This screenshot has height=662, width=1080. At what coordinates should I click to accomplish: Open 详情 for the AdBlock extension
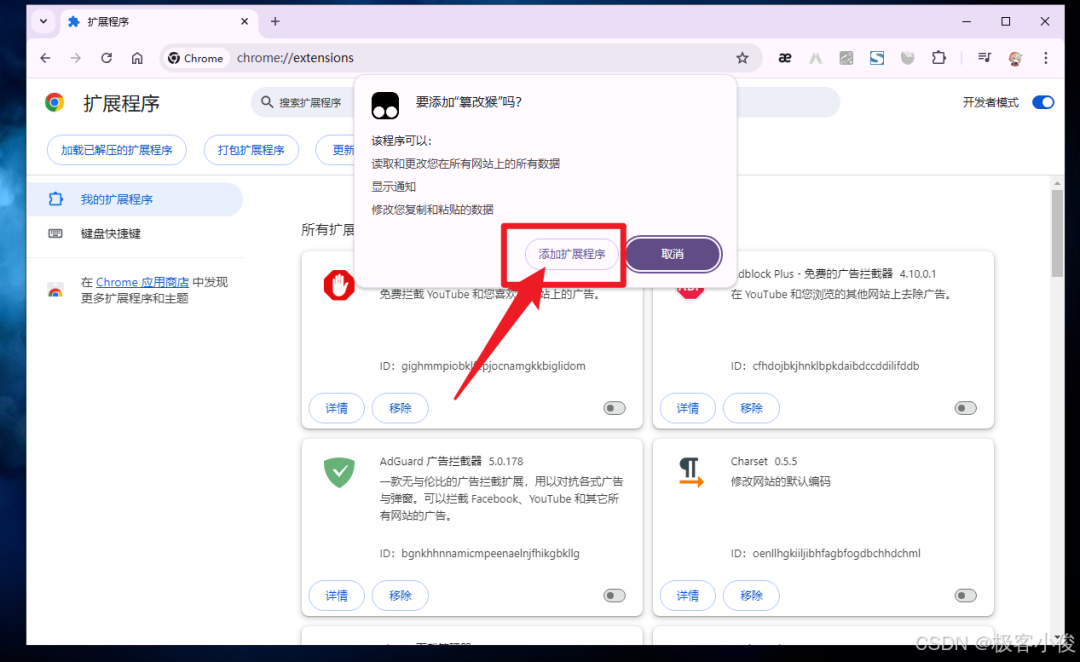click(336, 408)
